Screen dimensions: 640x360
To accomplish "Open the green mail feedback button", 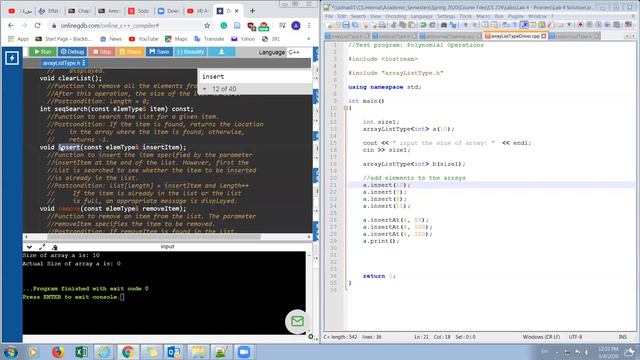I will click(x=297, y=322).
